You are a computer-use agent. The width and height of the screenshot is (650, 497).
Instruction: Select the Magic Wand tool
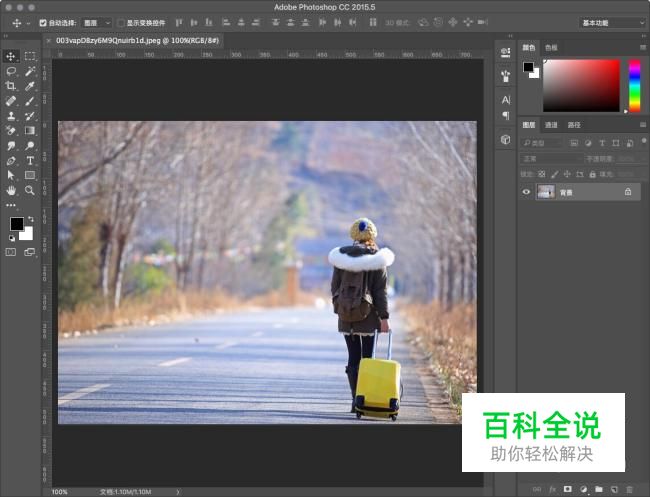[30, 71]
